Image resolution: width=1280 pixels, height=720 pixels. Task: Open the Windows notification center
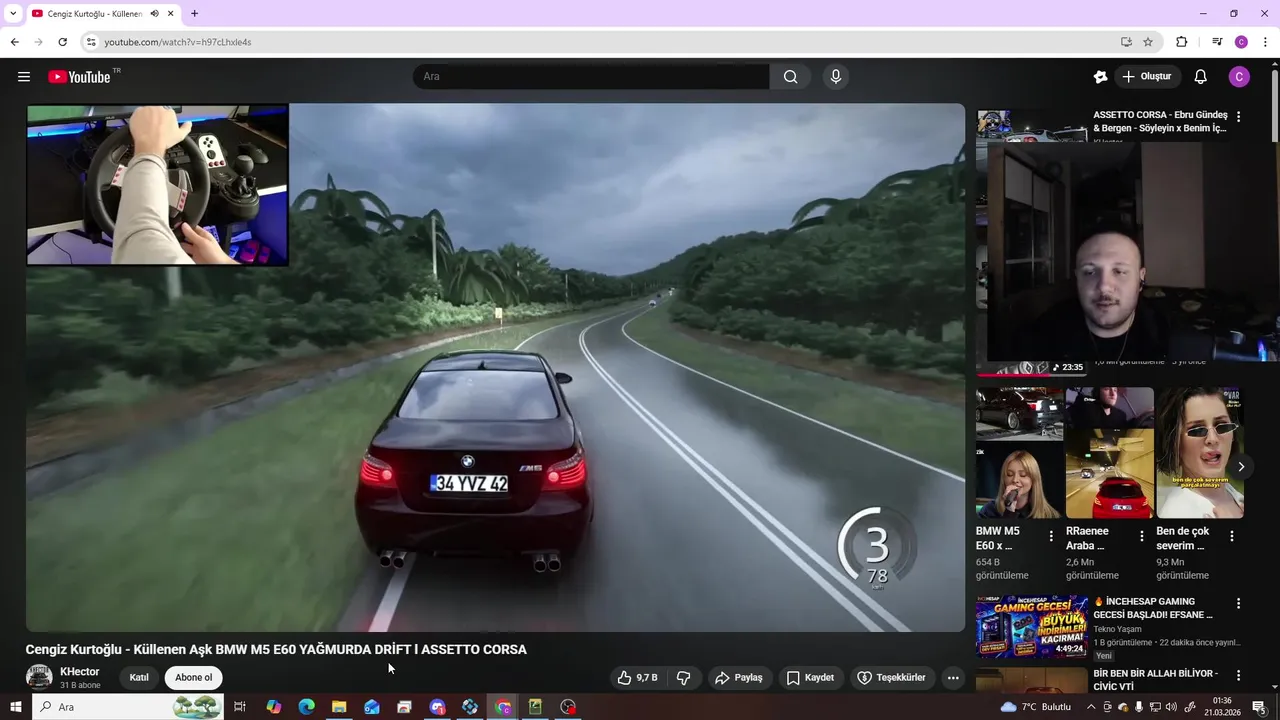[1259, 707]
